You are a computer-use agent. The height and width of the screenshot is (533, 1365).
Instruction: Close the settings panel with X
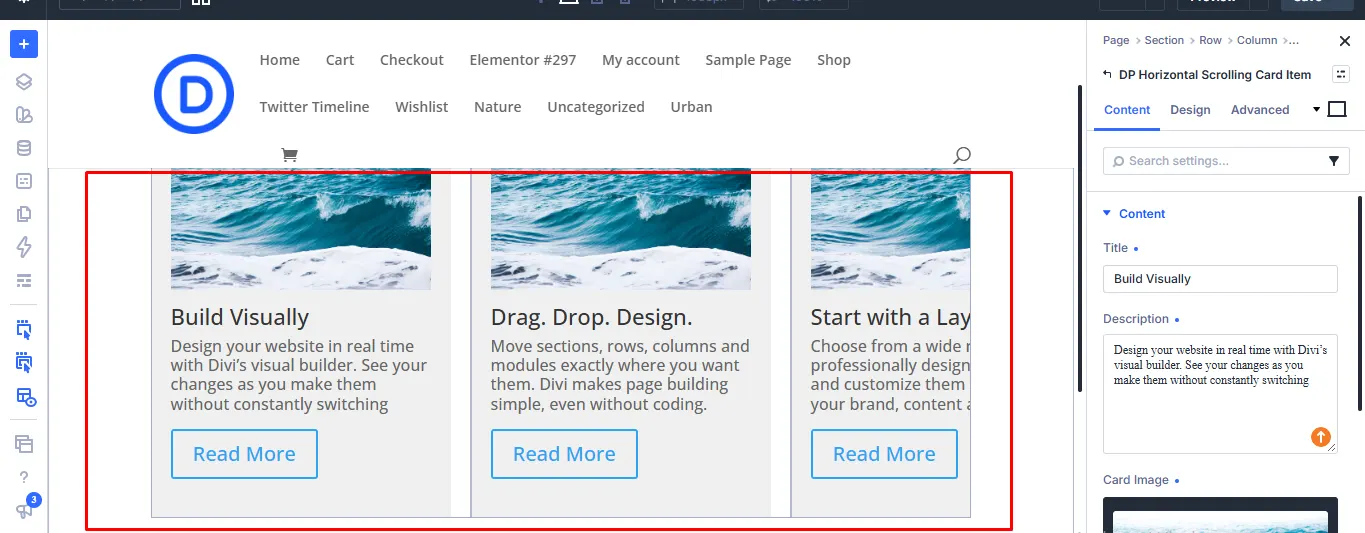click(x=1344, y=41)
